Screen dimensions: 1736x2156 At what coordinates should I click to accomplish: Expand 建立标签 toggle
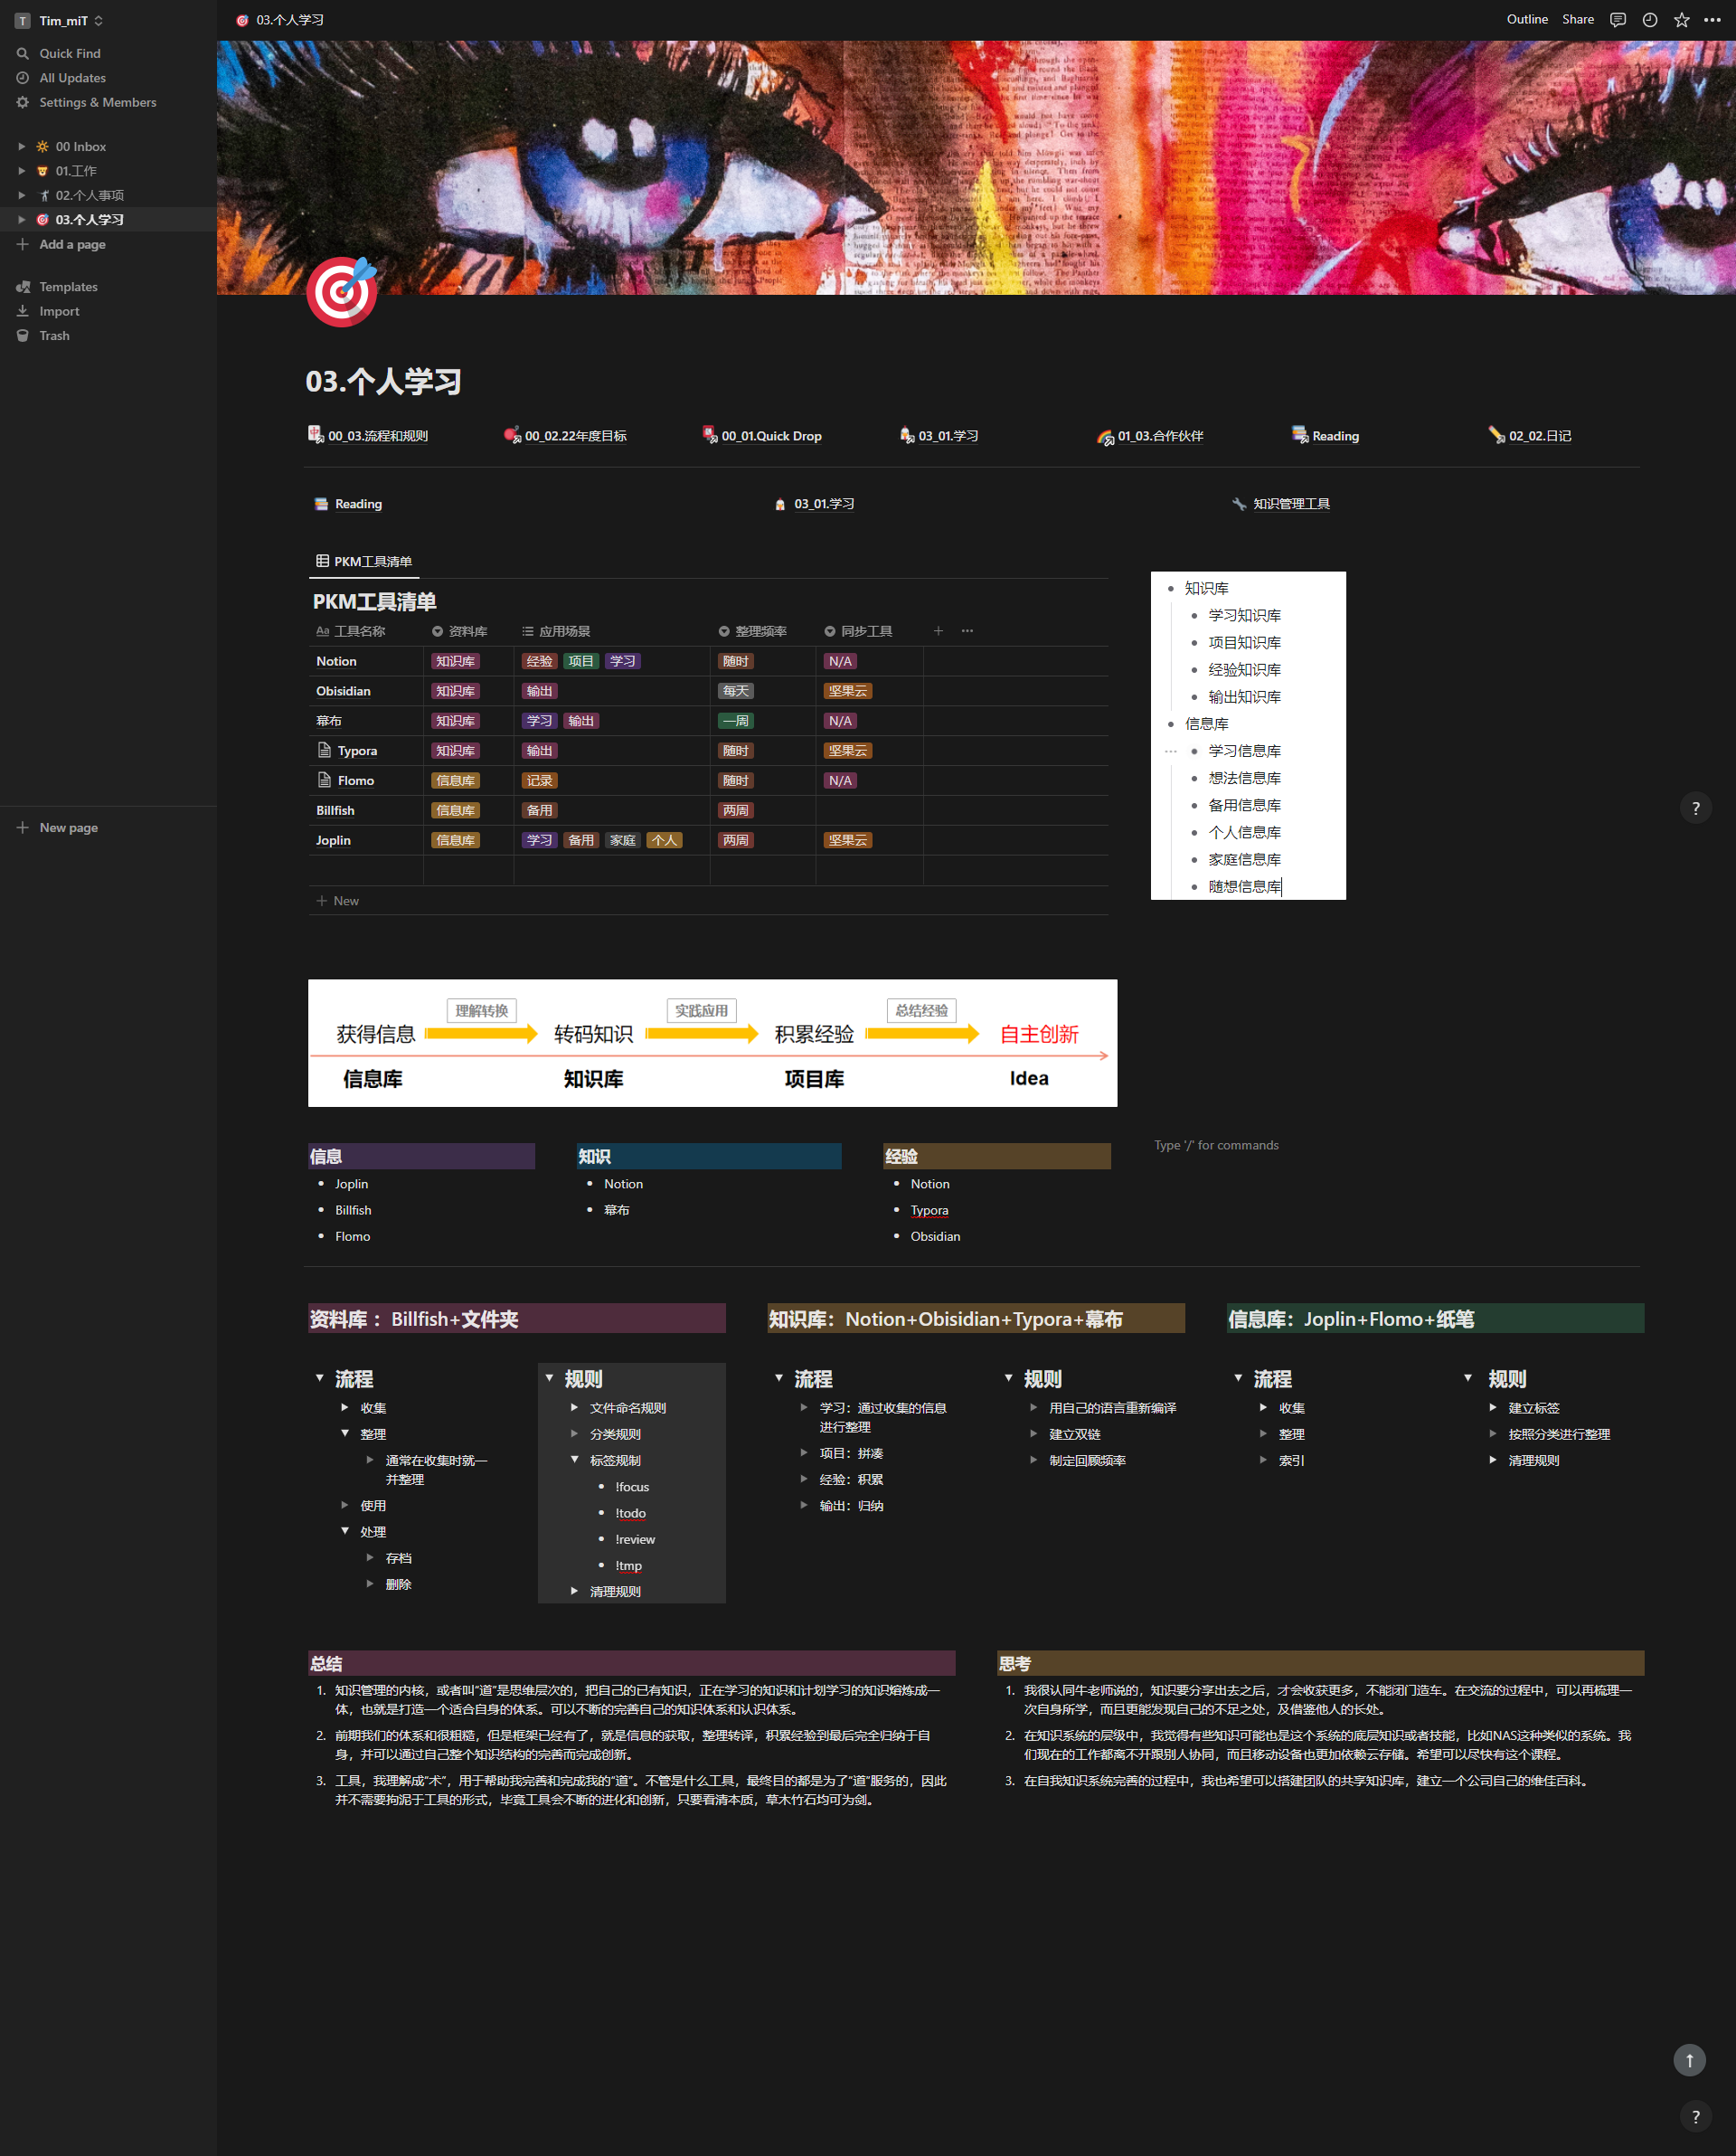1493,1408
